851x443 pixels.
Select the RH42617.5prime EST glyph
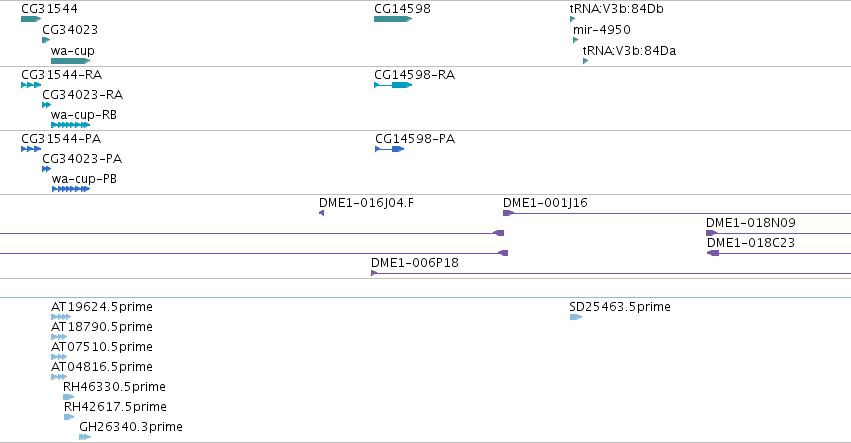click(x=69, y=417)
